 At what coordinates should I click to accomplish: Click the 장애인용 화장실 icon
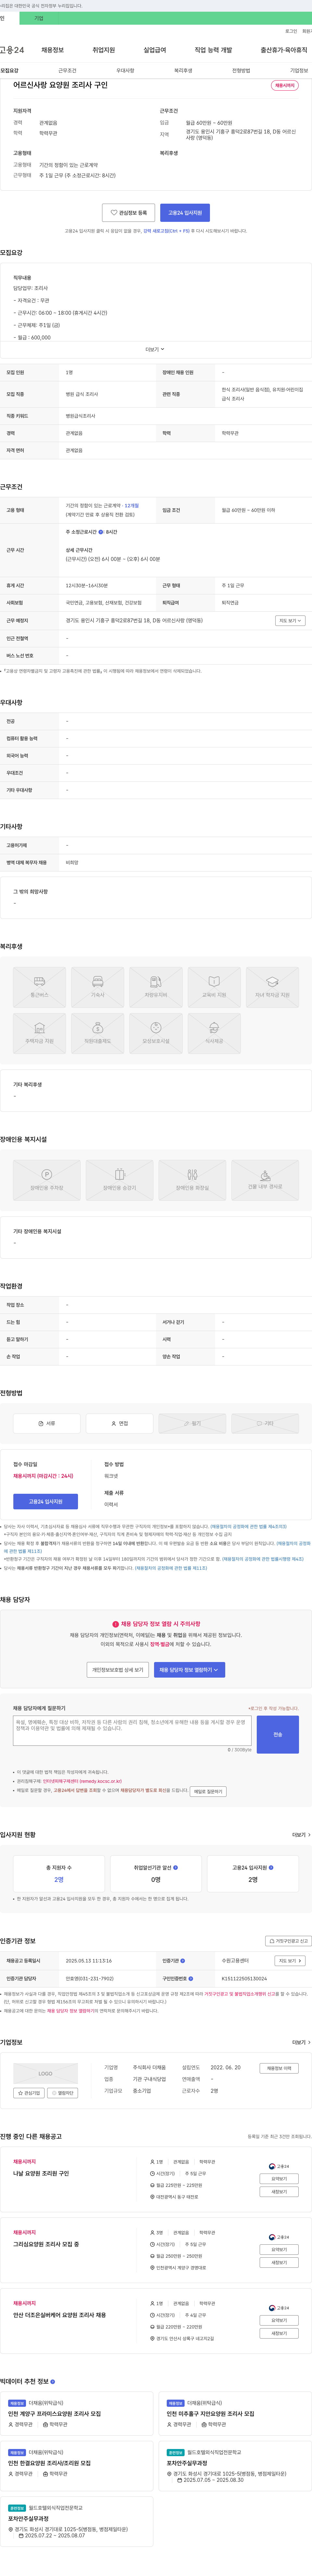192,1180
